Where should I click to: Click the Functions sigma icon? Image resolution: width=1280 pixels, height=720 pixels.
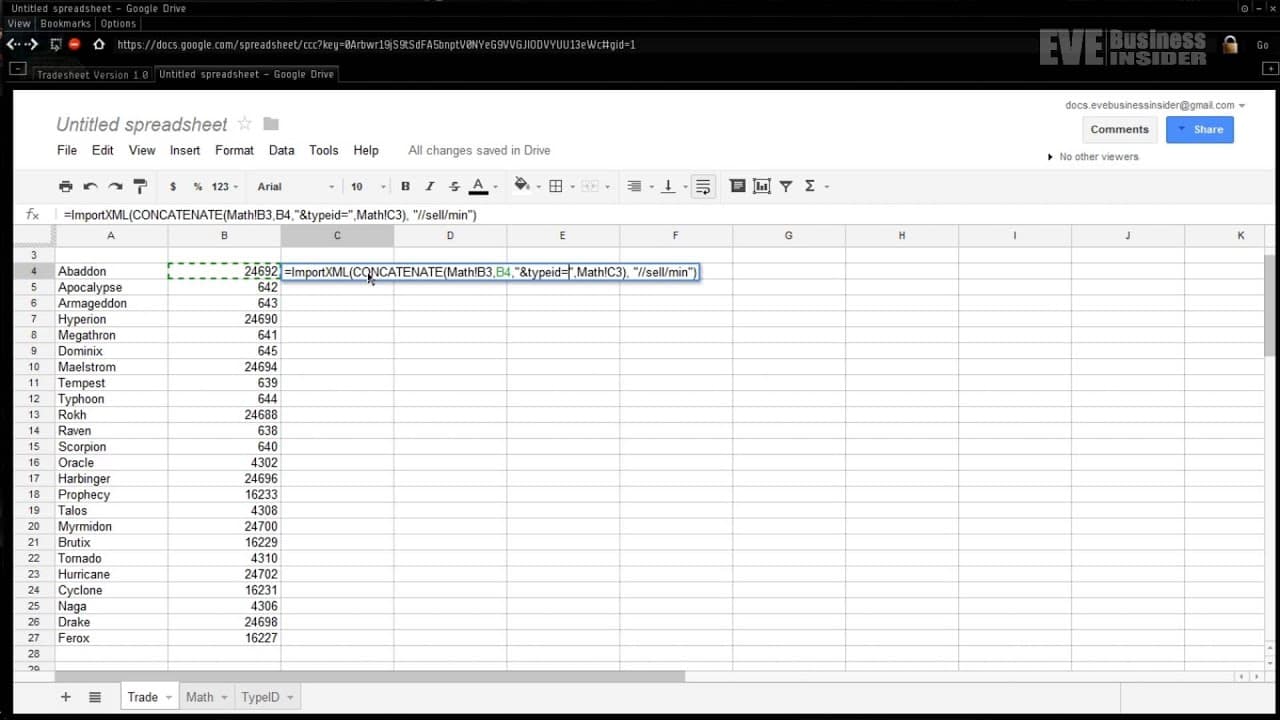tap(810, 186)
